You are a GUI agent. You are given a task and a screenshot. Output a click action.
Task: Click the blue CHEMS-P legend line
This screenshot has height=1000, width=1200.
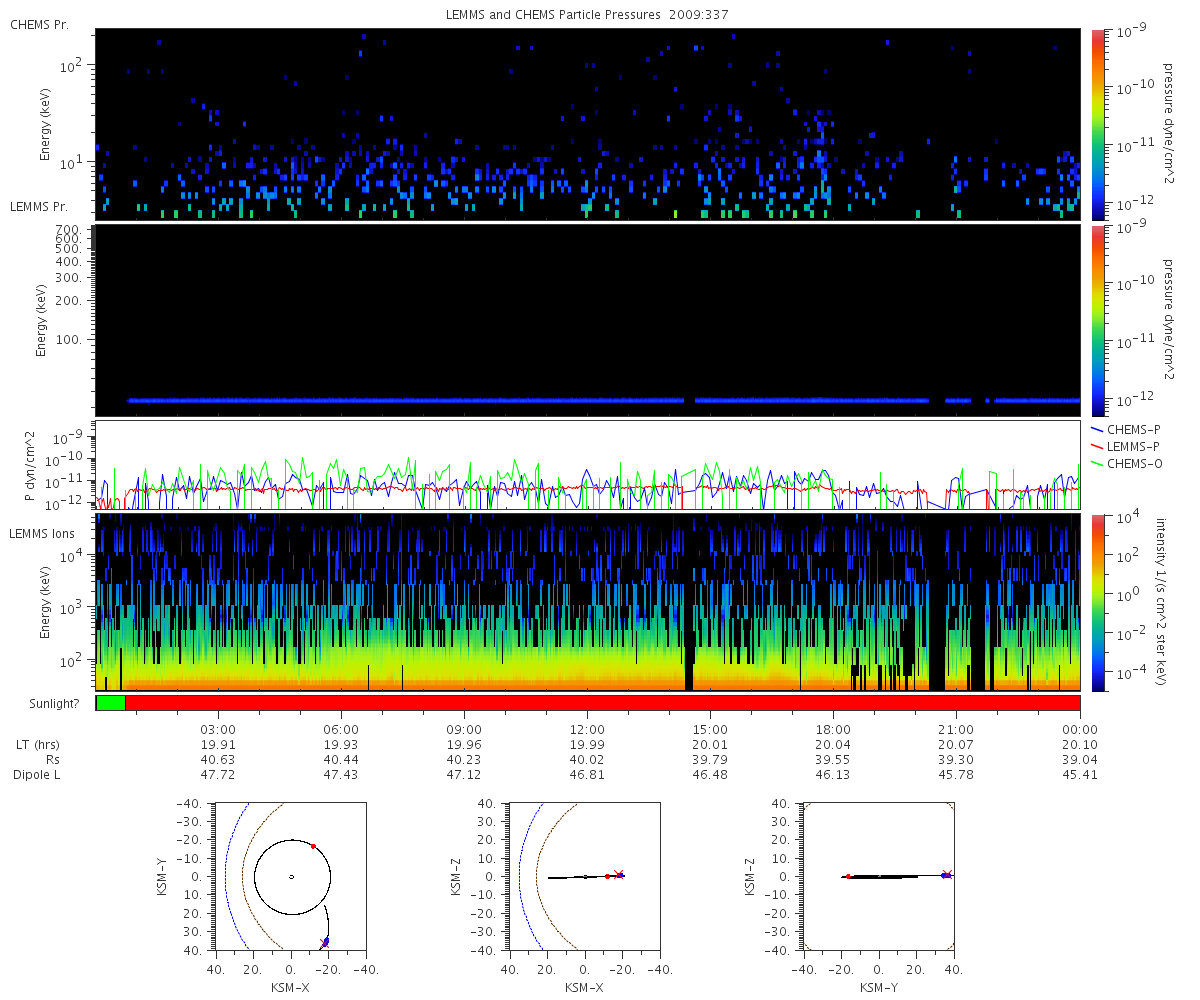[x=1097, y=429]
